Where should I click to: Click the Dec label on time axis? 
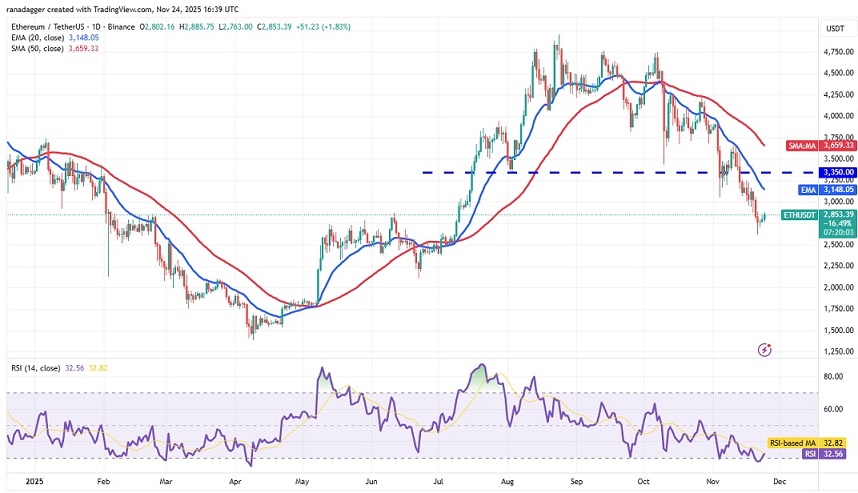point(778,479)
